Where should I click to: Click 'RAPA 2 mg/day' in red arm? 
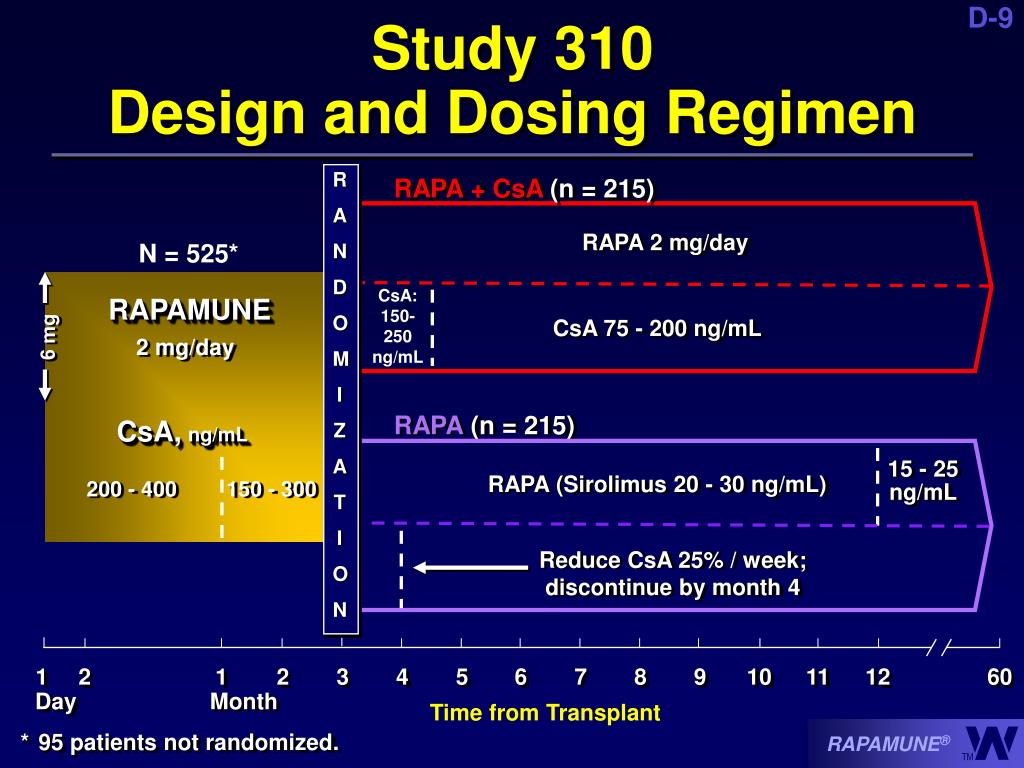pyautogui.click(x=665, y=243)
